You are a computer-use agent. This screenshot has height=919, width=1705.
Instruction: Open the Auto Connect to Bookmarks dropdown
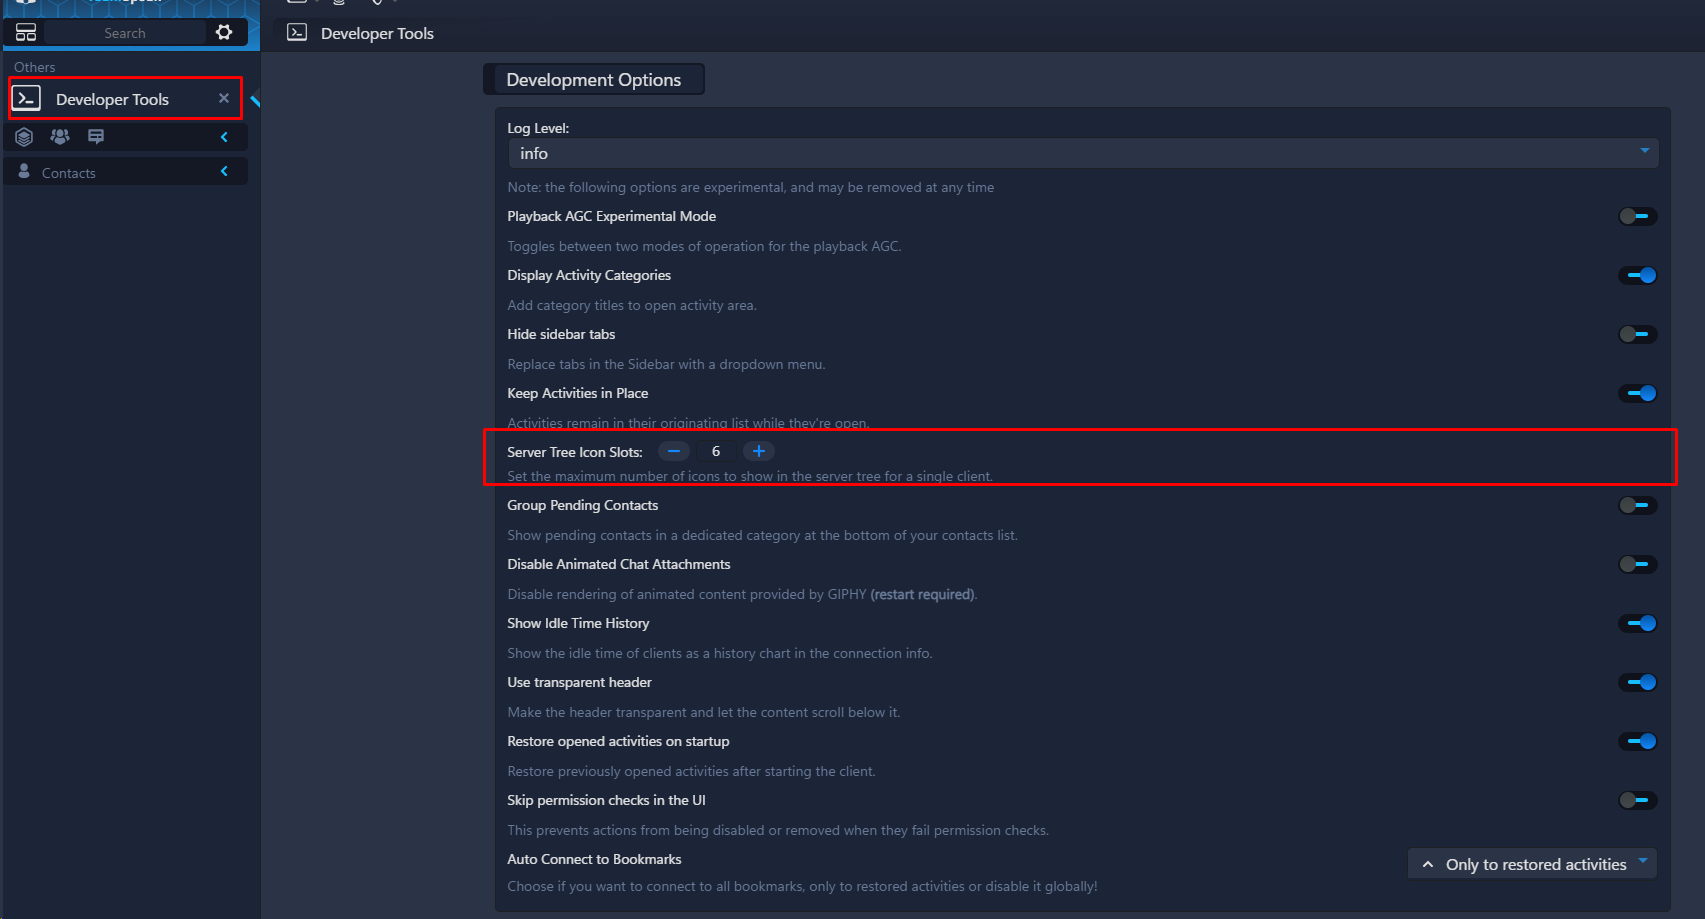point(1532,864)
